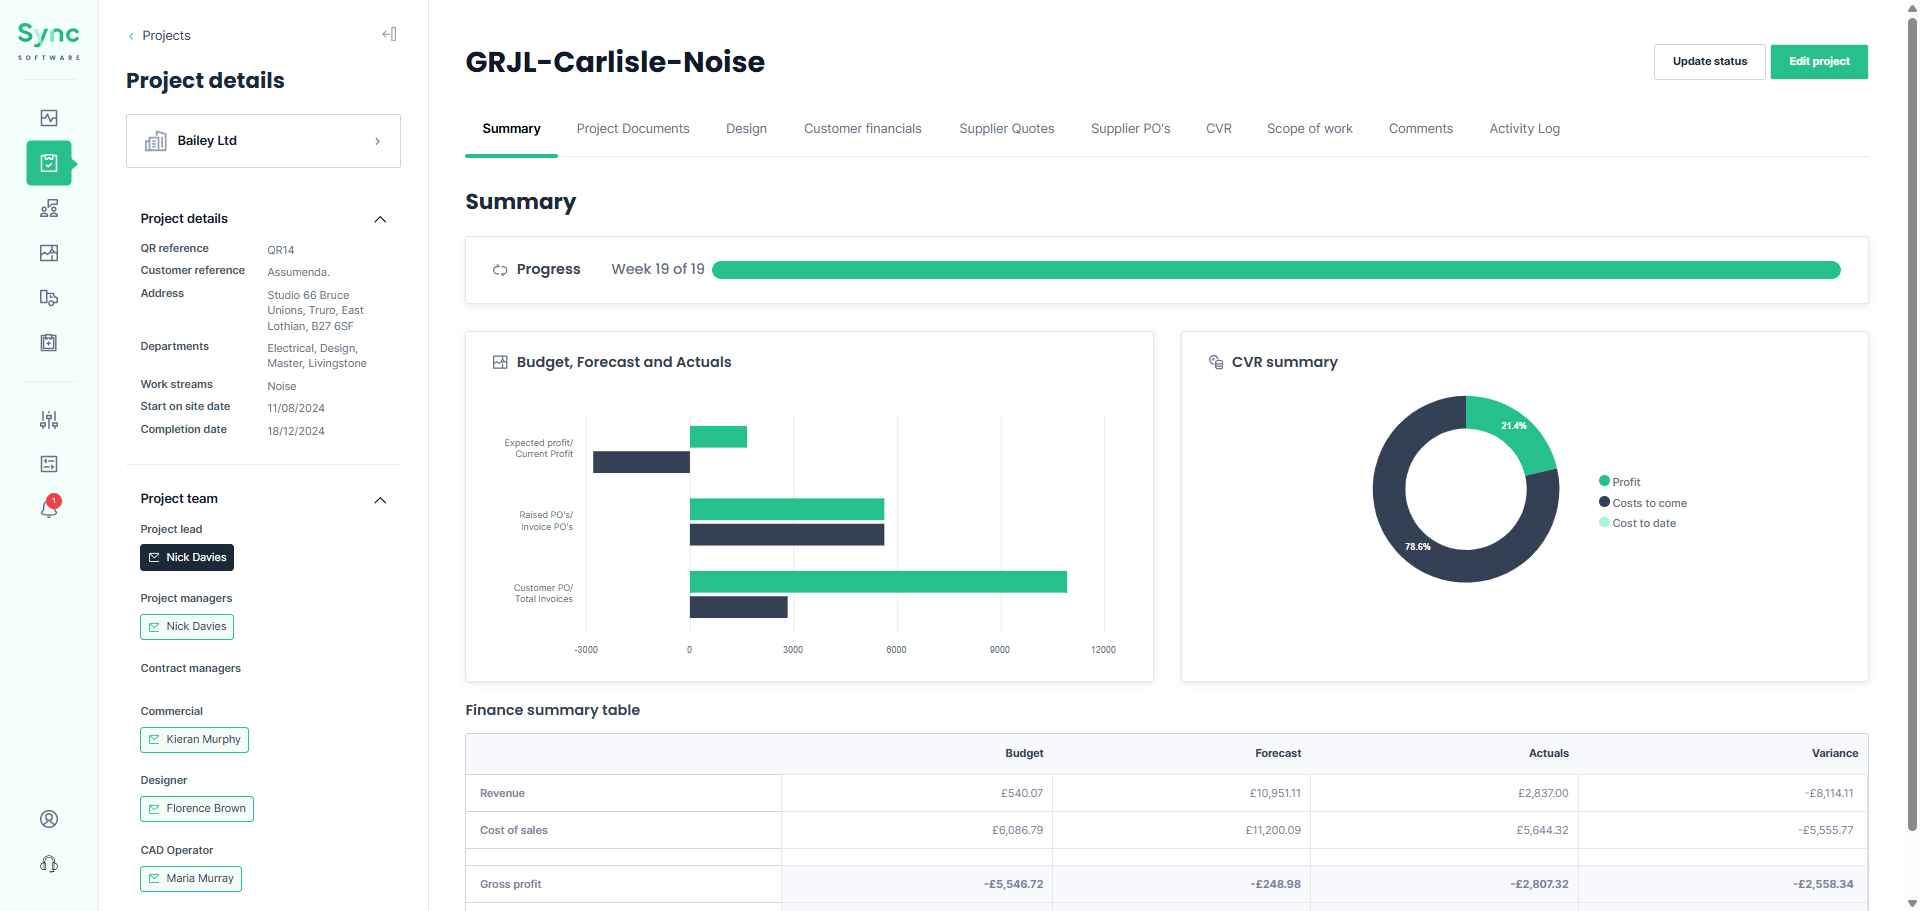Open the image gallery sidebar icon

click(48, 253)
